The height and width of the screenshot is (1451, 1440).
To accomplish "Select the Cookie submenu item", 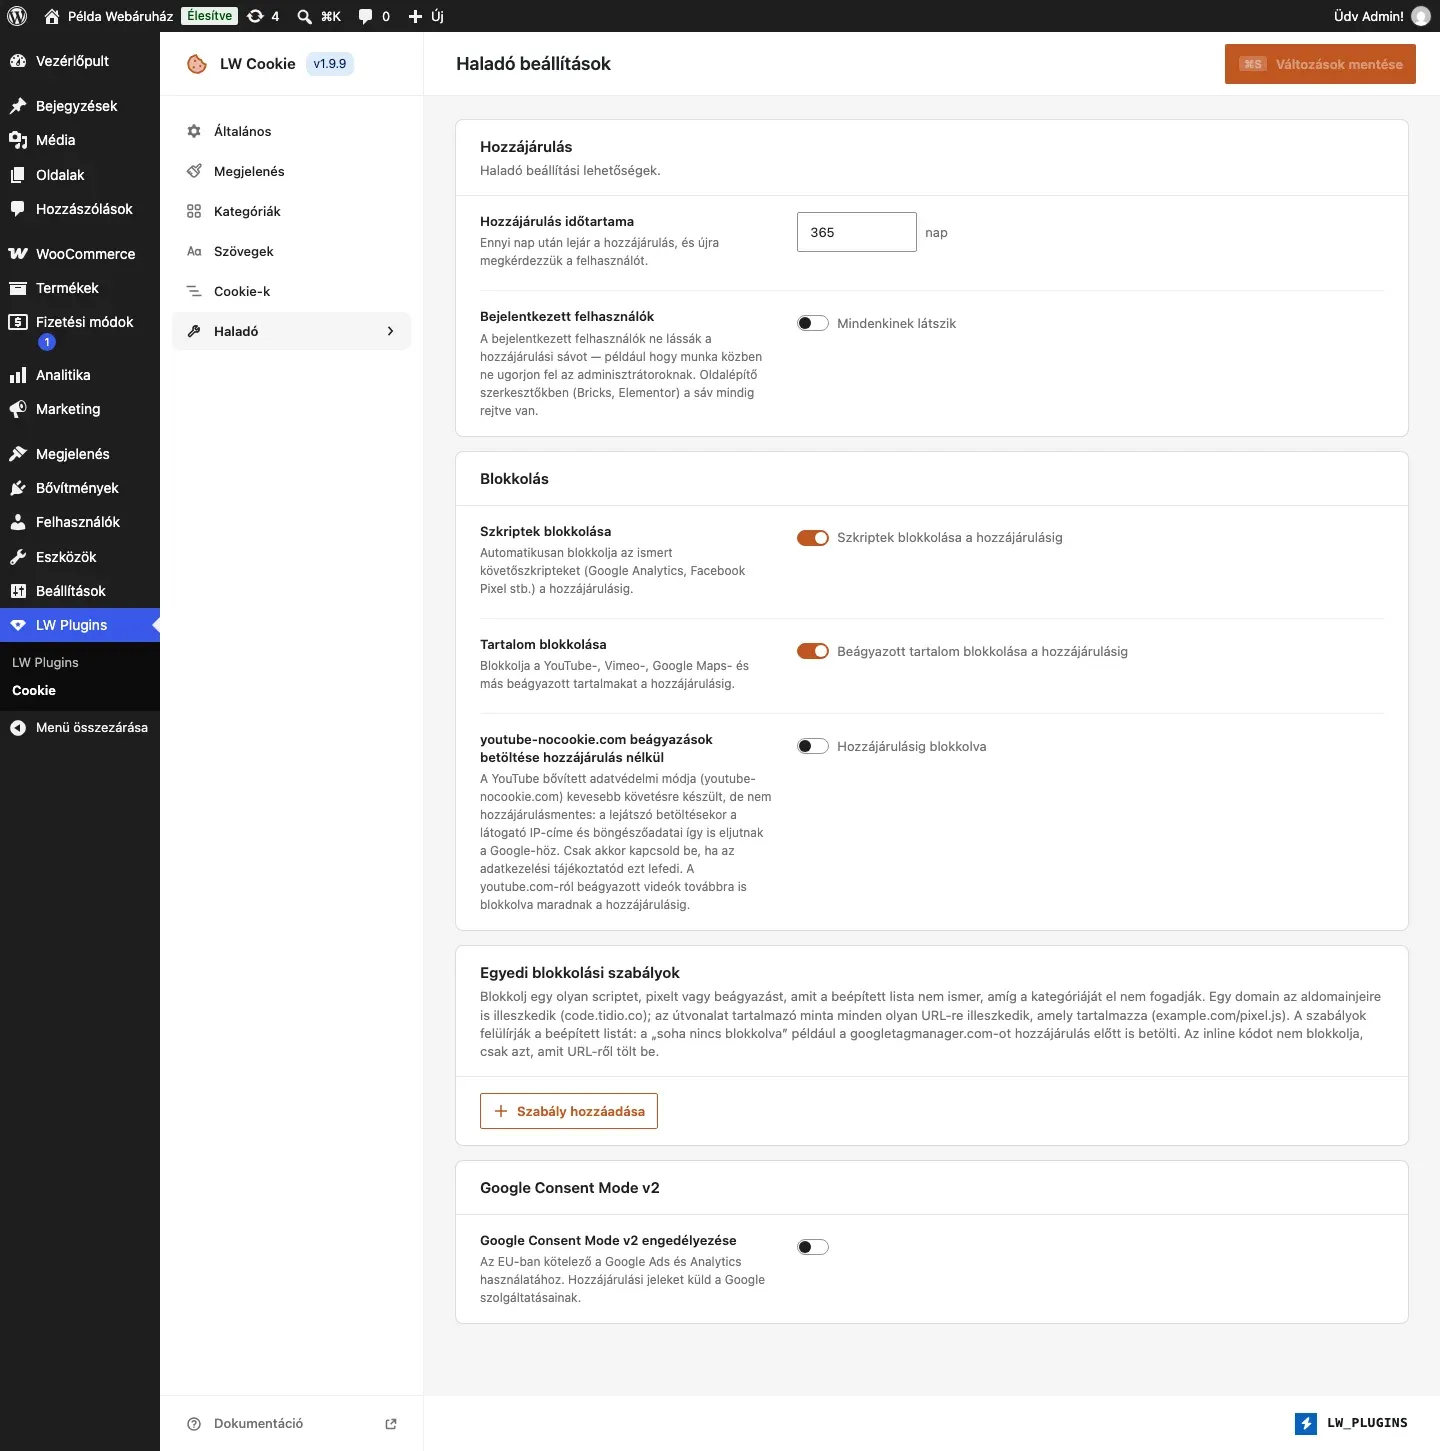I will click(34, 691).
